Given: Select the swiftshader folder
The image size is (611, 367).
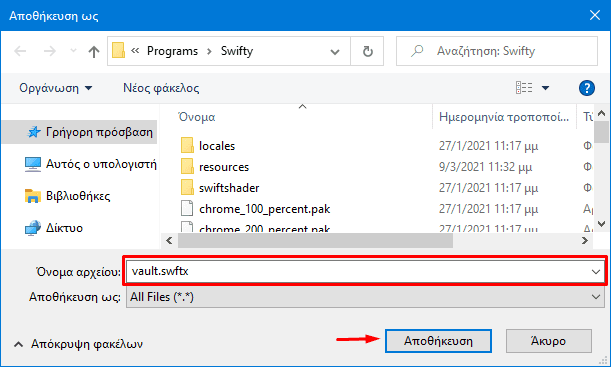Looking at the screenshot, I should point(229,188).
